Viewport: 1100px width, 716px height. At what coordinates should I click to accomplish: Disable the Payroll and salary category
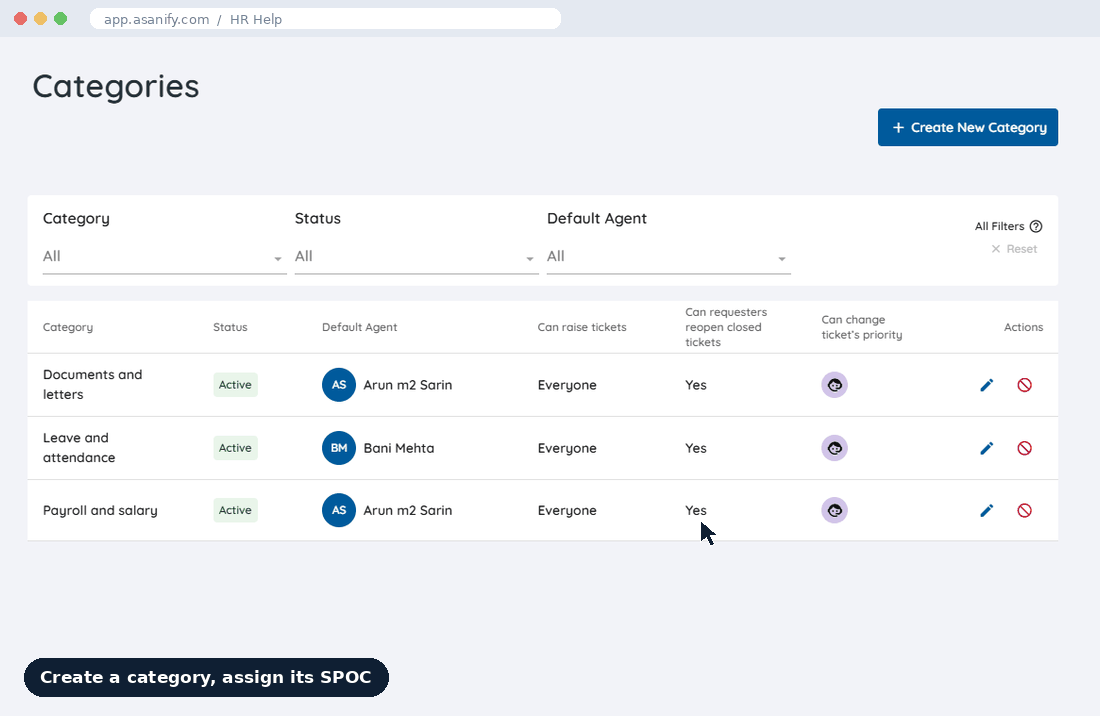coord(1024,511)
